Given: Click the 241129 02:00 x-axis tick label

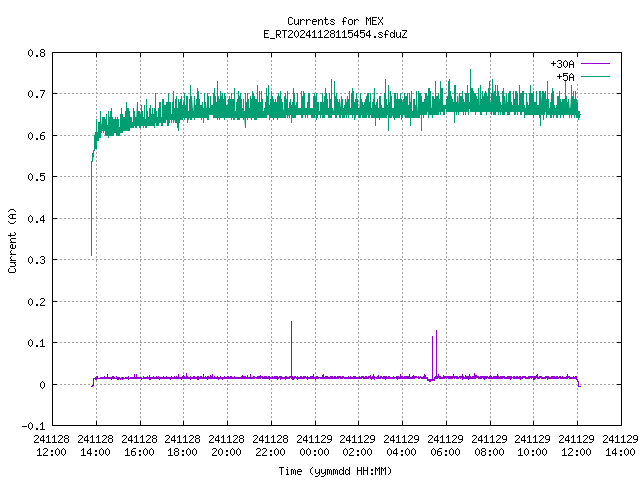Looking at the screenshot, I should coord(358,445).
